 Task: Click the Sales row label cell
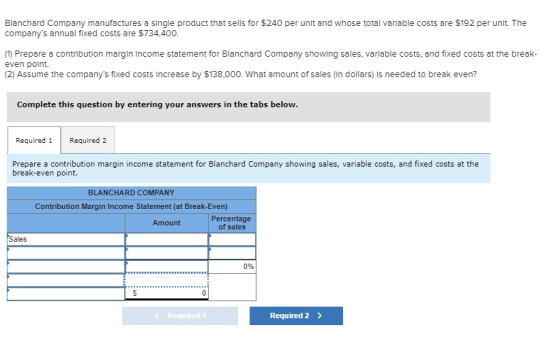(x=66, y=239)
